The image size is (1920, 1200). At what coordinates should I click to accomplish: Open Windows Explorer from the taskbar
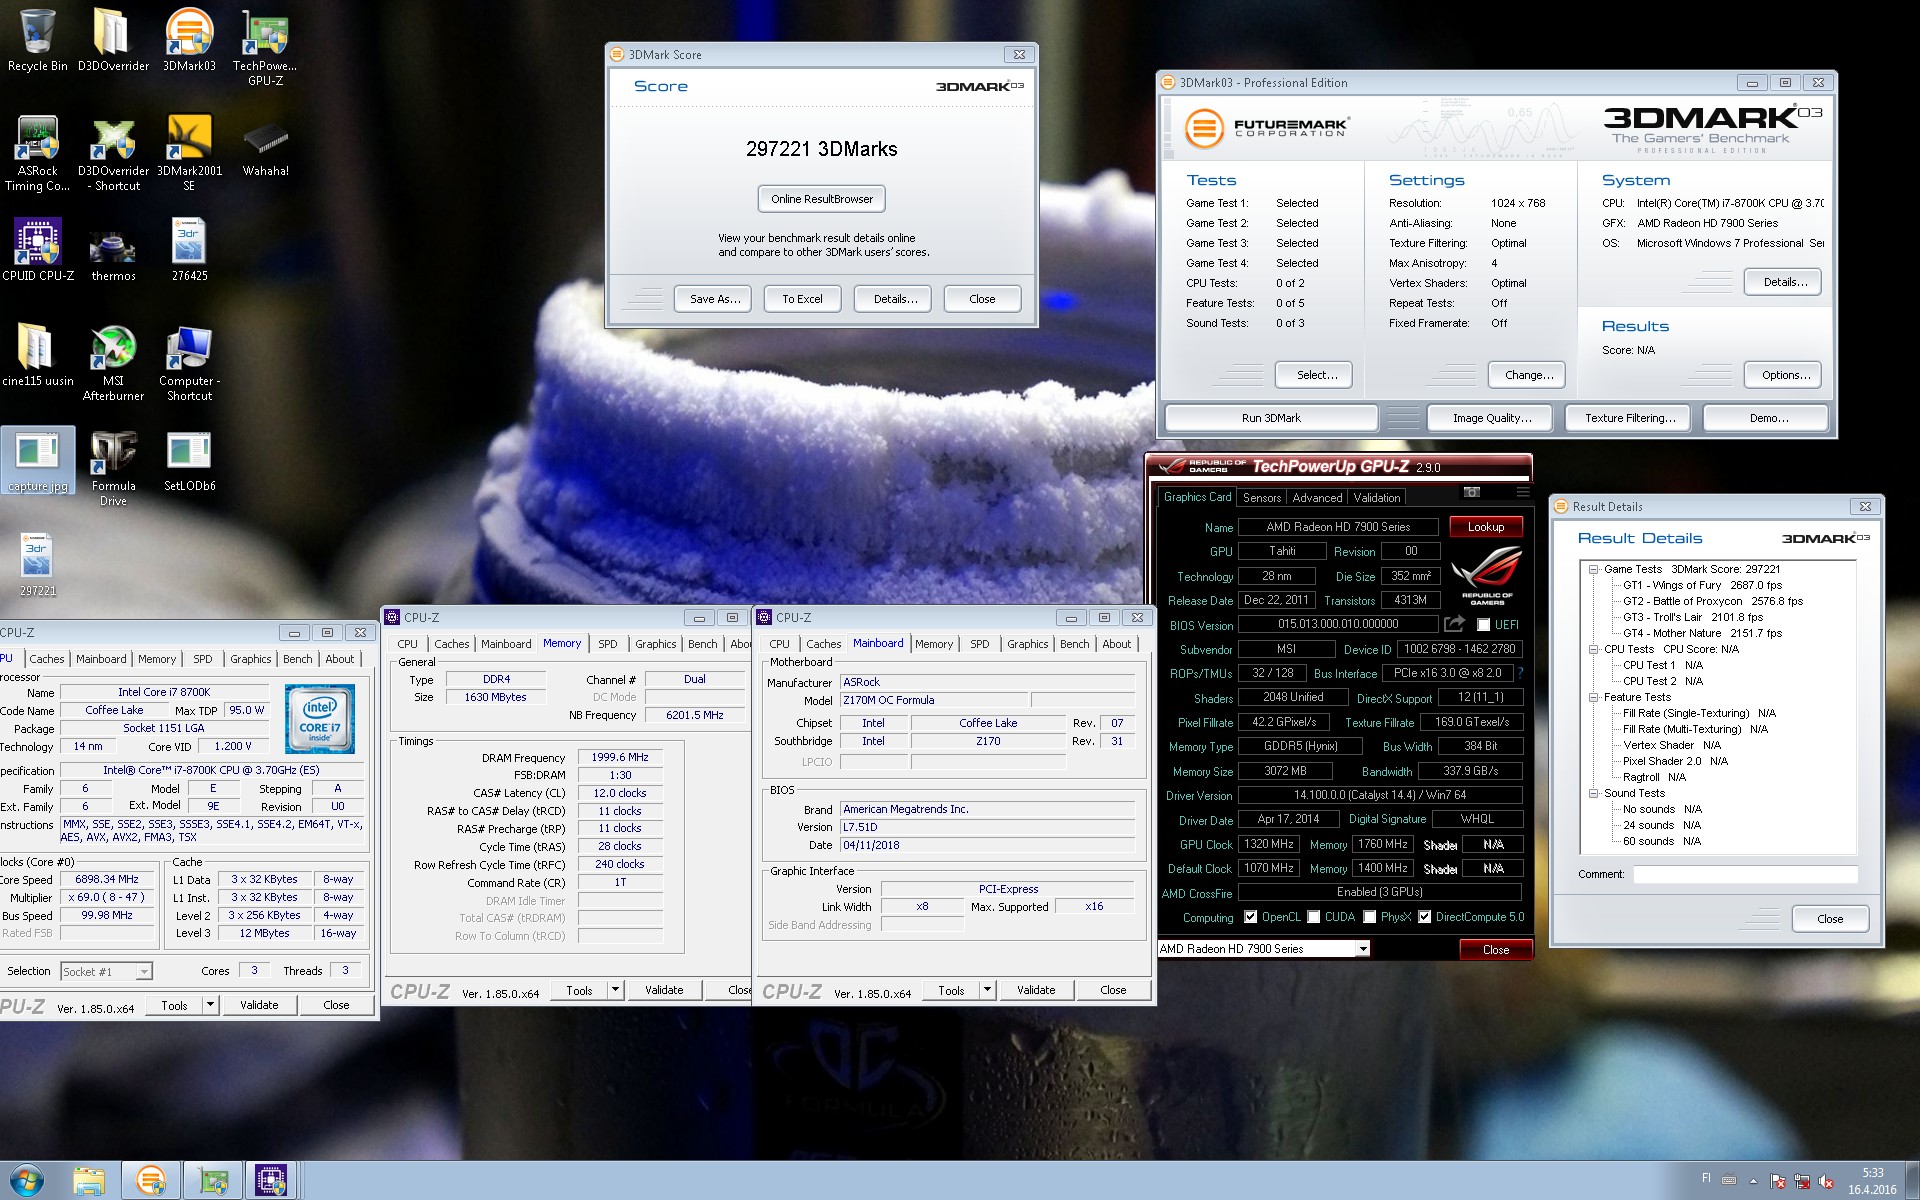tap(89, 1181)
